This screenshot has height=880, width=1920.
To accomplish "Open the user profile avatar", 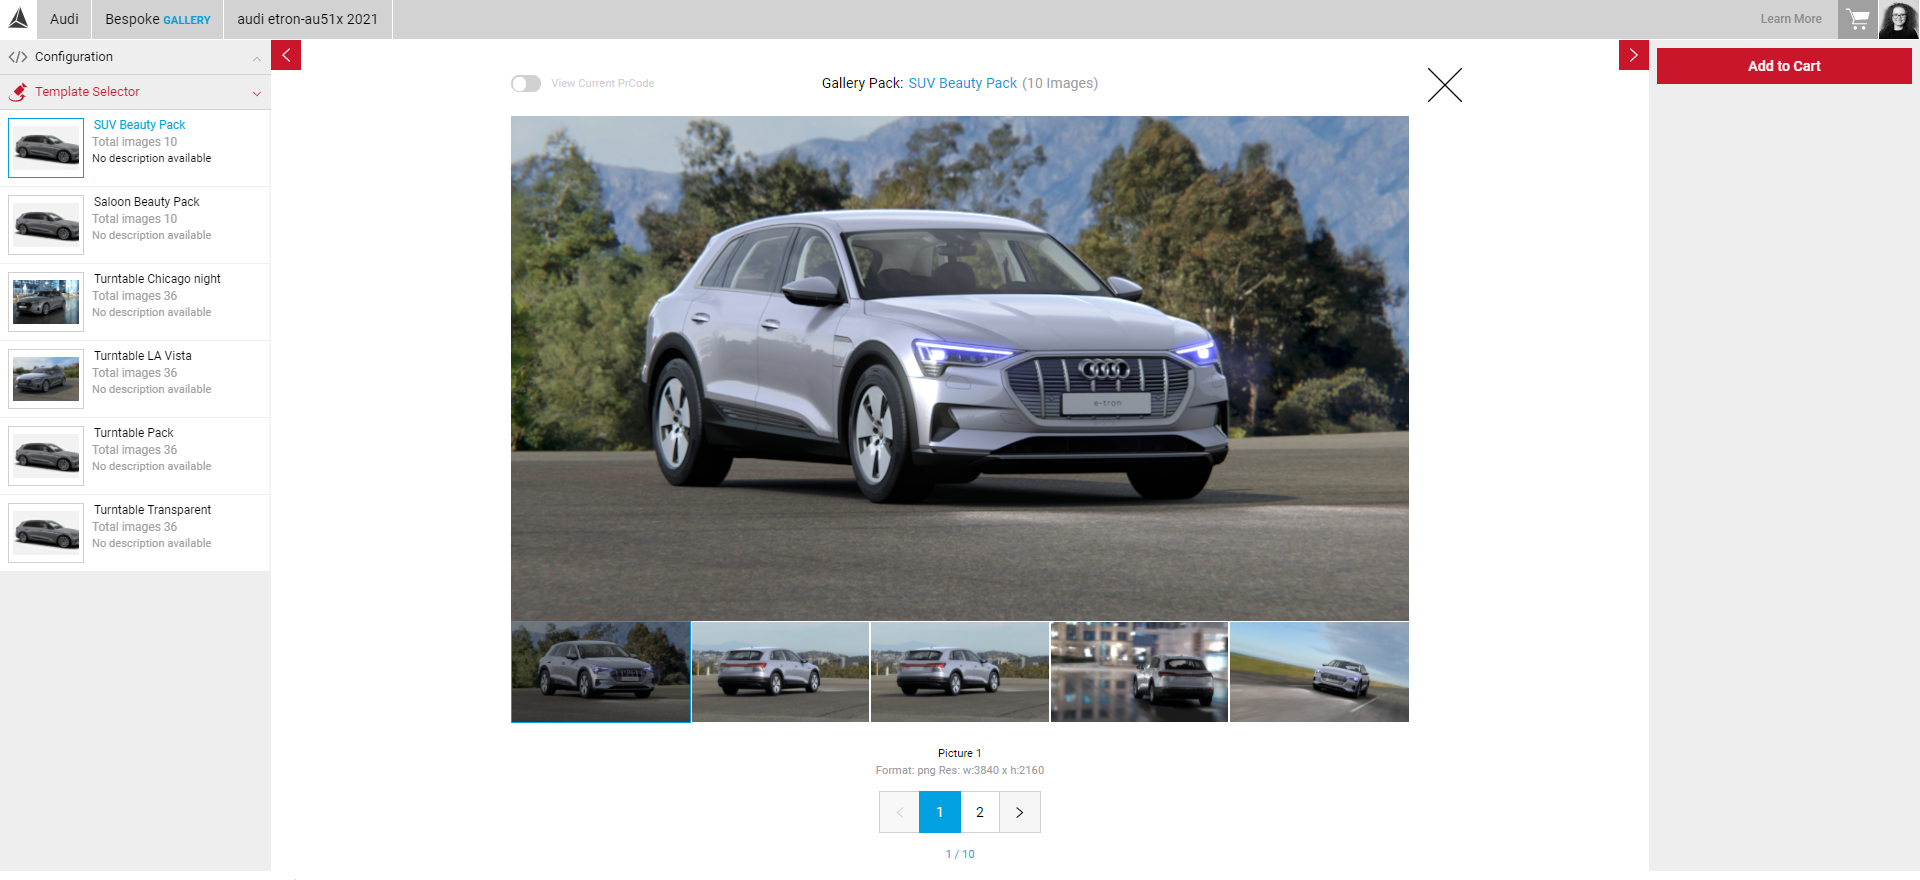I will 1899,19.
